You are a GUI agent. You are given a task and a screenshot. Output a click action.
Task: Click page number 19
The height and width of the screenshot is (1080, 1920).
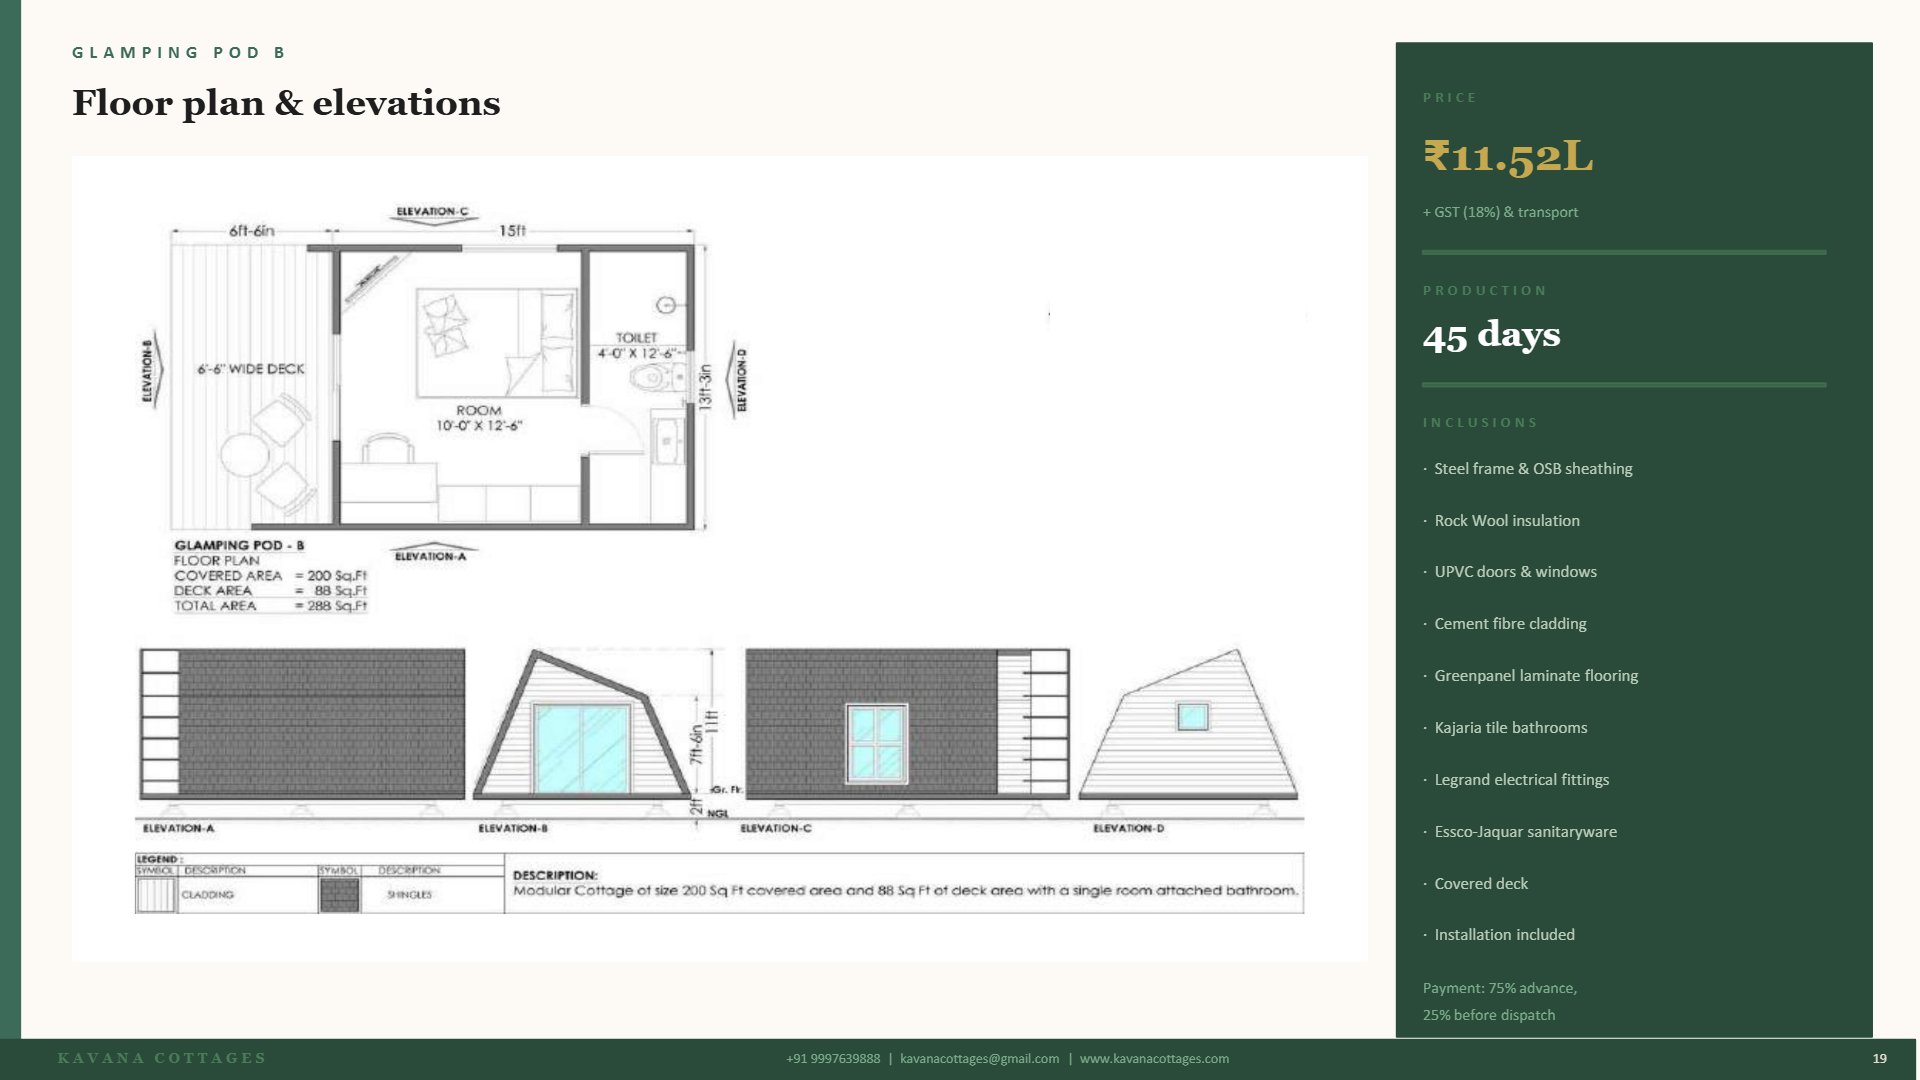click(1879, 1059)
